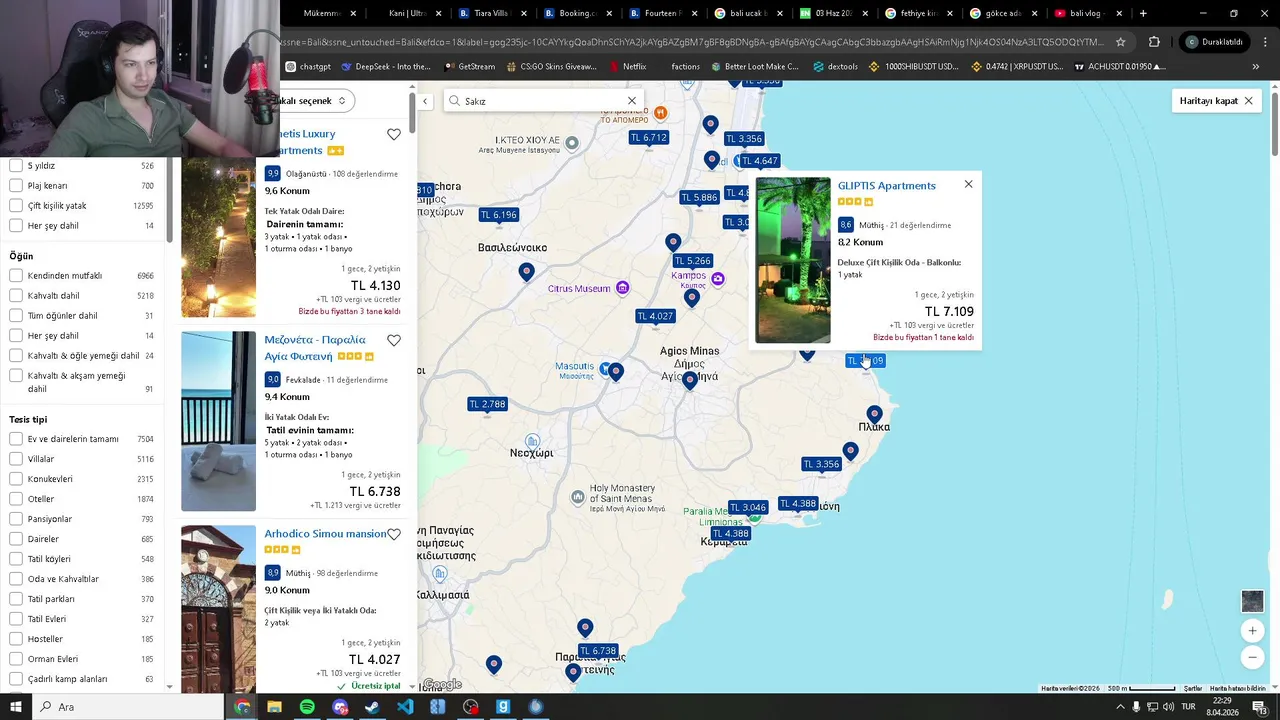Click the TL 6.712 price marker

[649, 138]
